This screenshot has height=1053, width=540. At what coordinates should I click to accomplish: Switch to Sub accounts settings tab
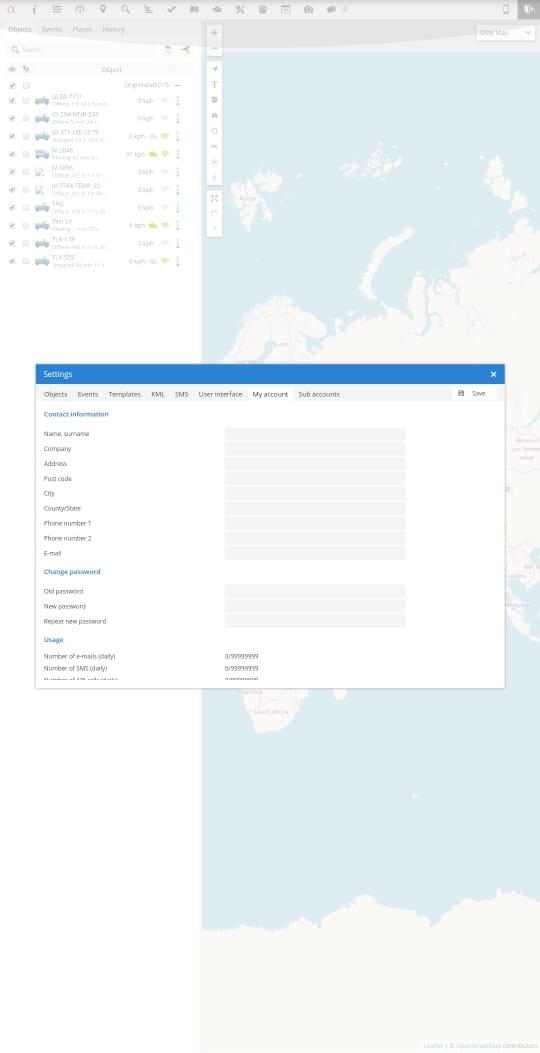[319, 394]
